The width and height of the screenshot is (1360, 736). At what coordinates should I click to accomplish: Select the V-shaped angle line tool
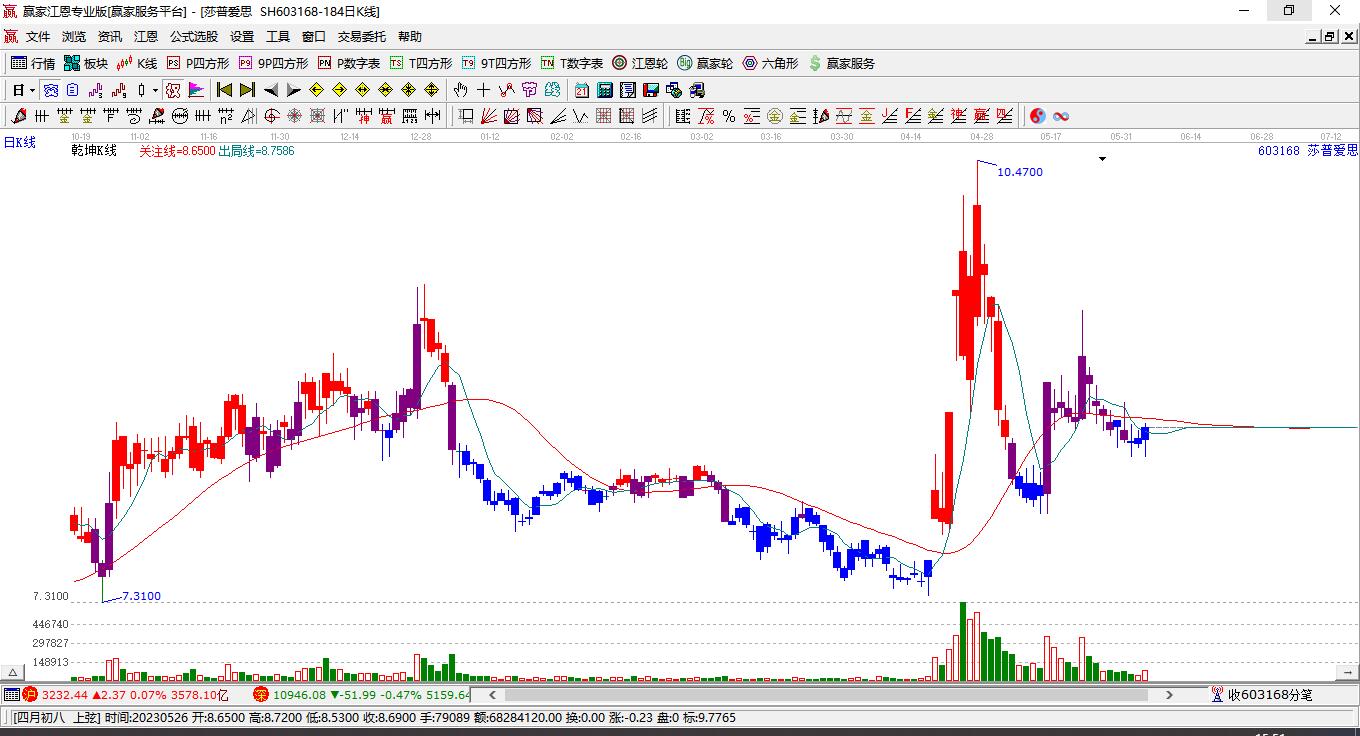tap(581, 116)
